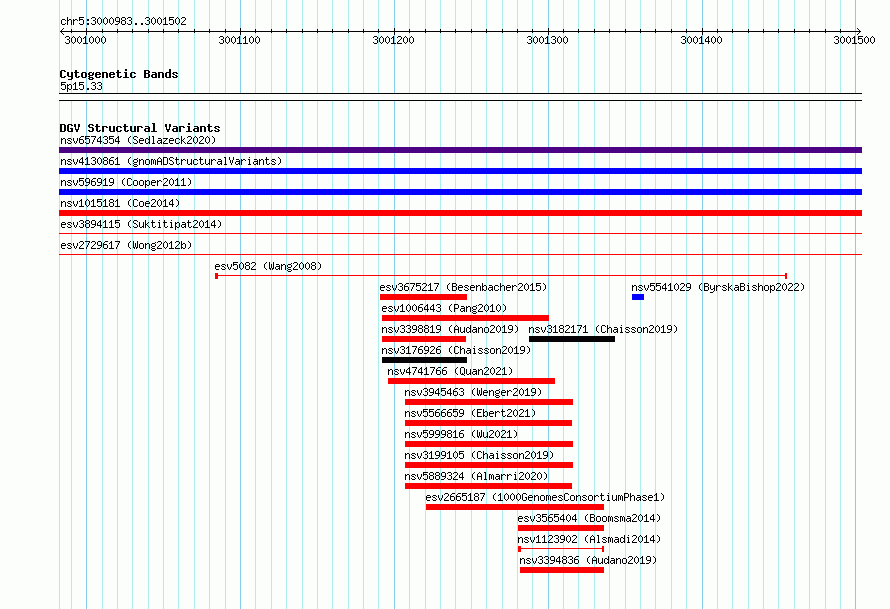
Task: Click the red nsv3398819 Audano2019 bar
Action: (x=424, y=339)
